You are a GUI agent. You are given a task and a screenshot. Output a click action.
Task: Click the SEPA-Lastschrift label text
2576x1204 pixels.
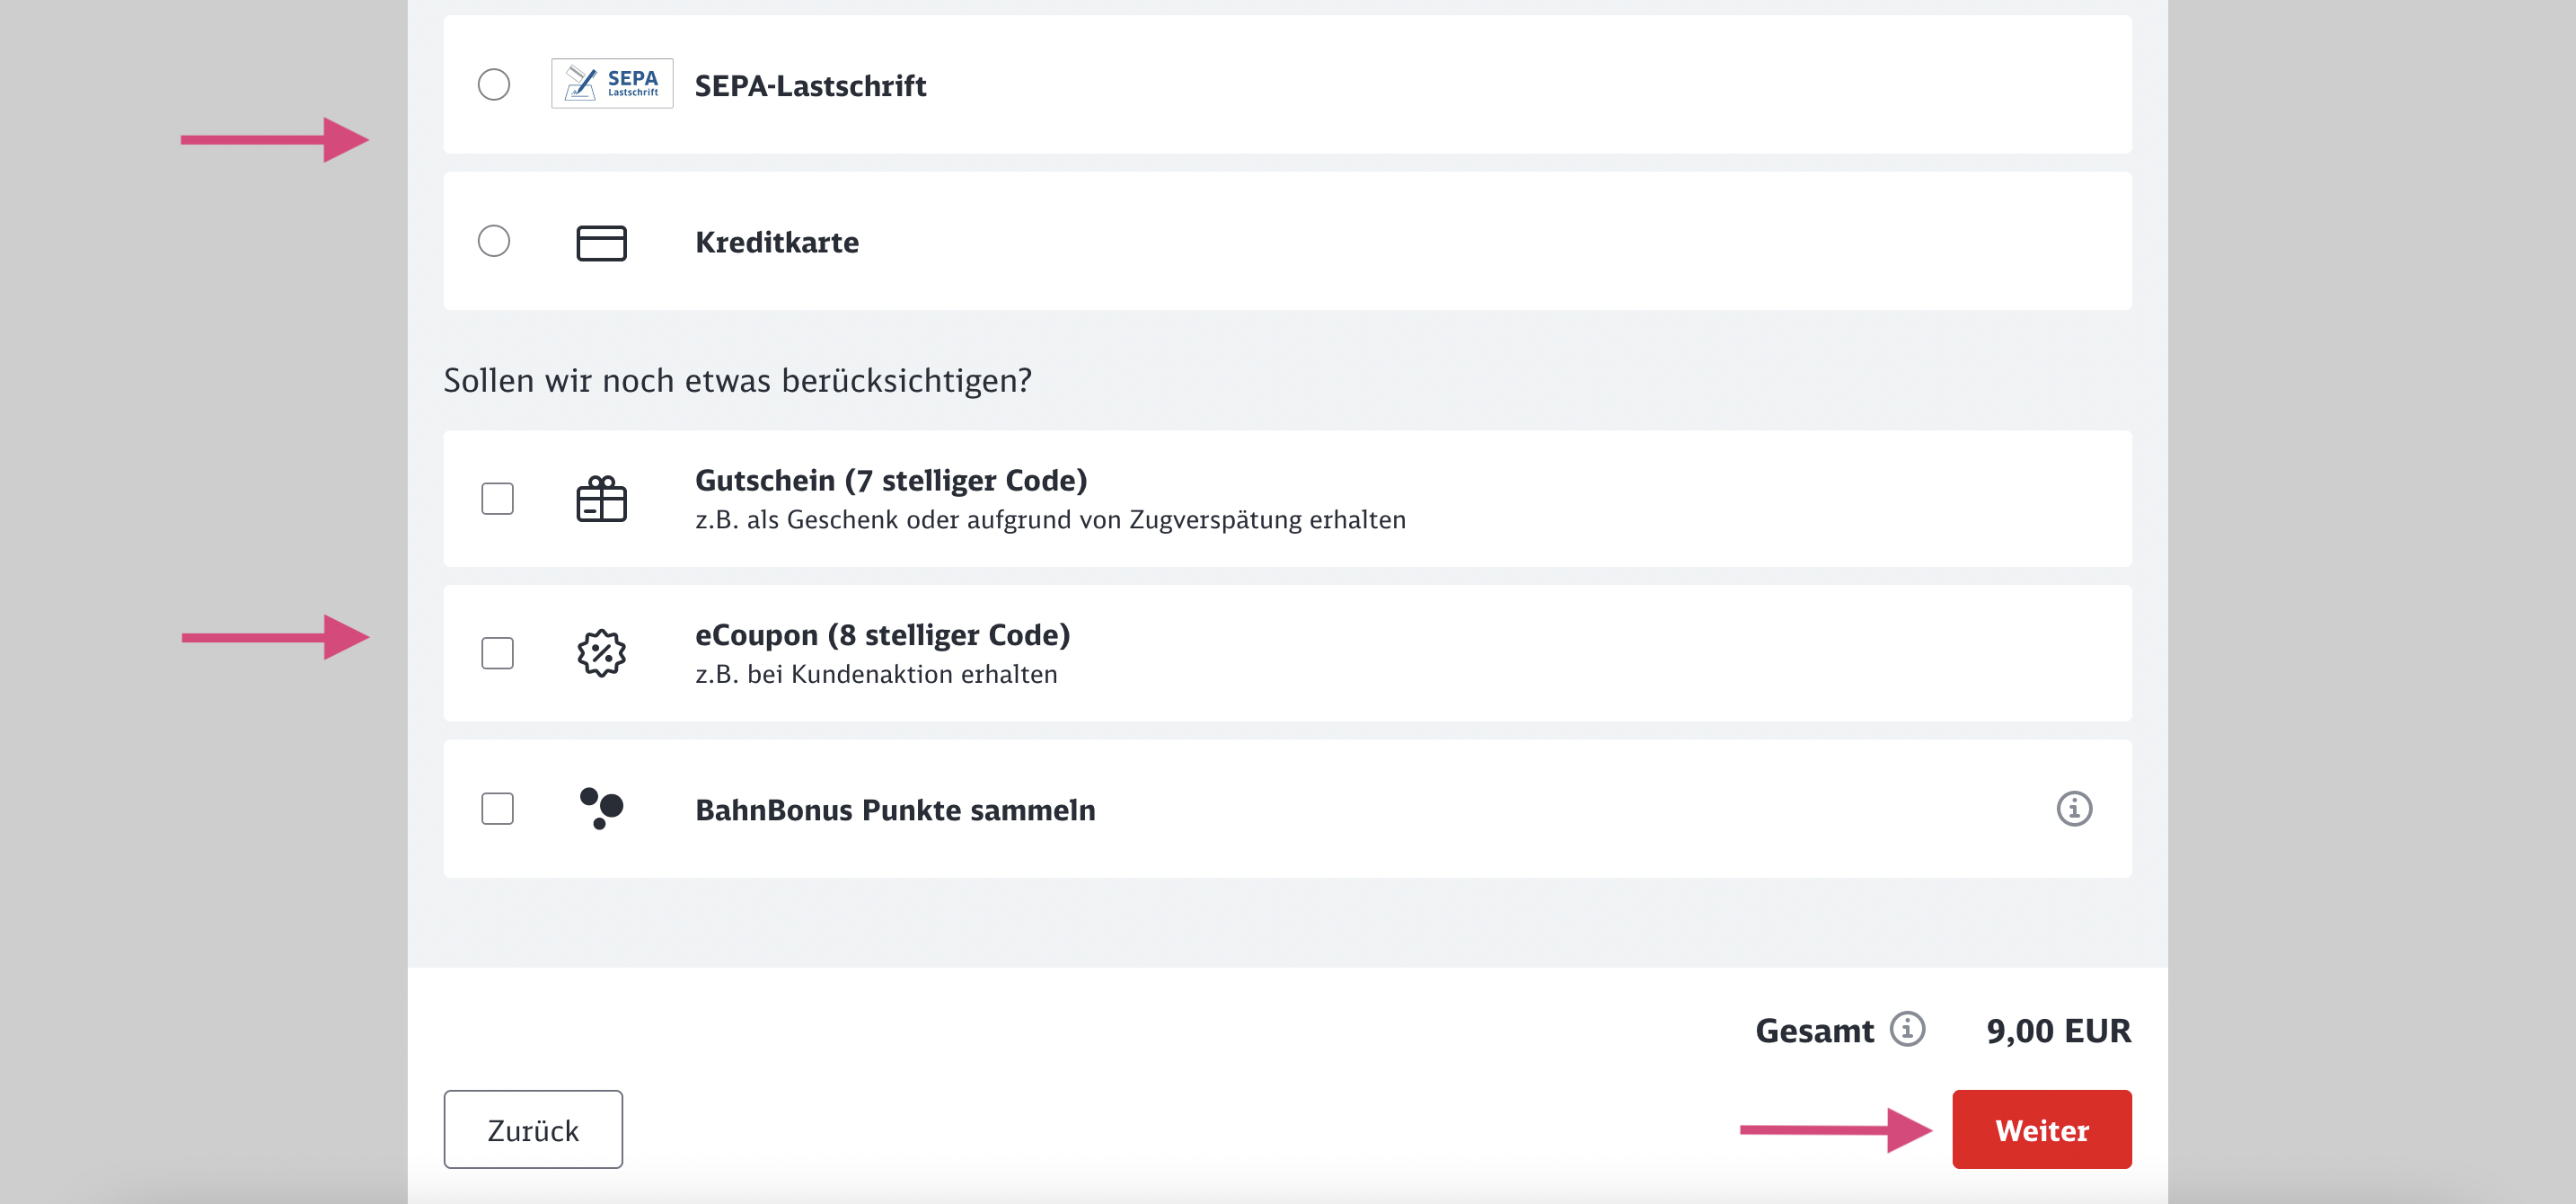click(x=810, y=86)
